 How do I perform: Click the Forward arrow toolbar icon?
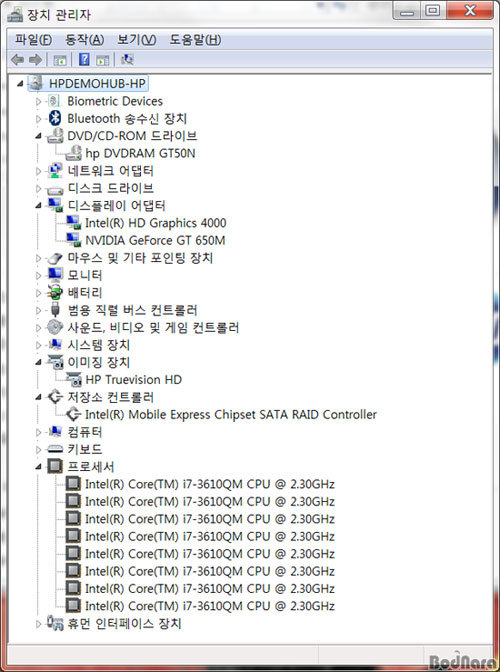point(36,60)
